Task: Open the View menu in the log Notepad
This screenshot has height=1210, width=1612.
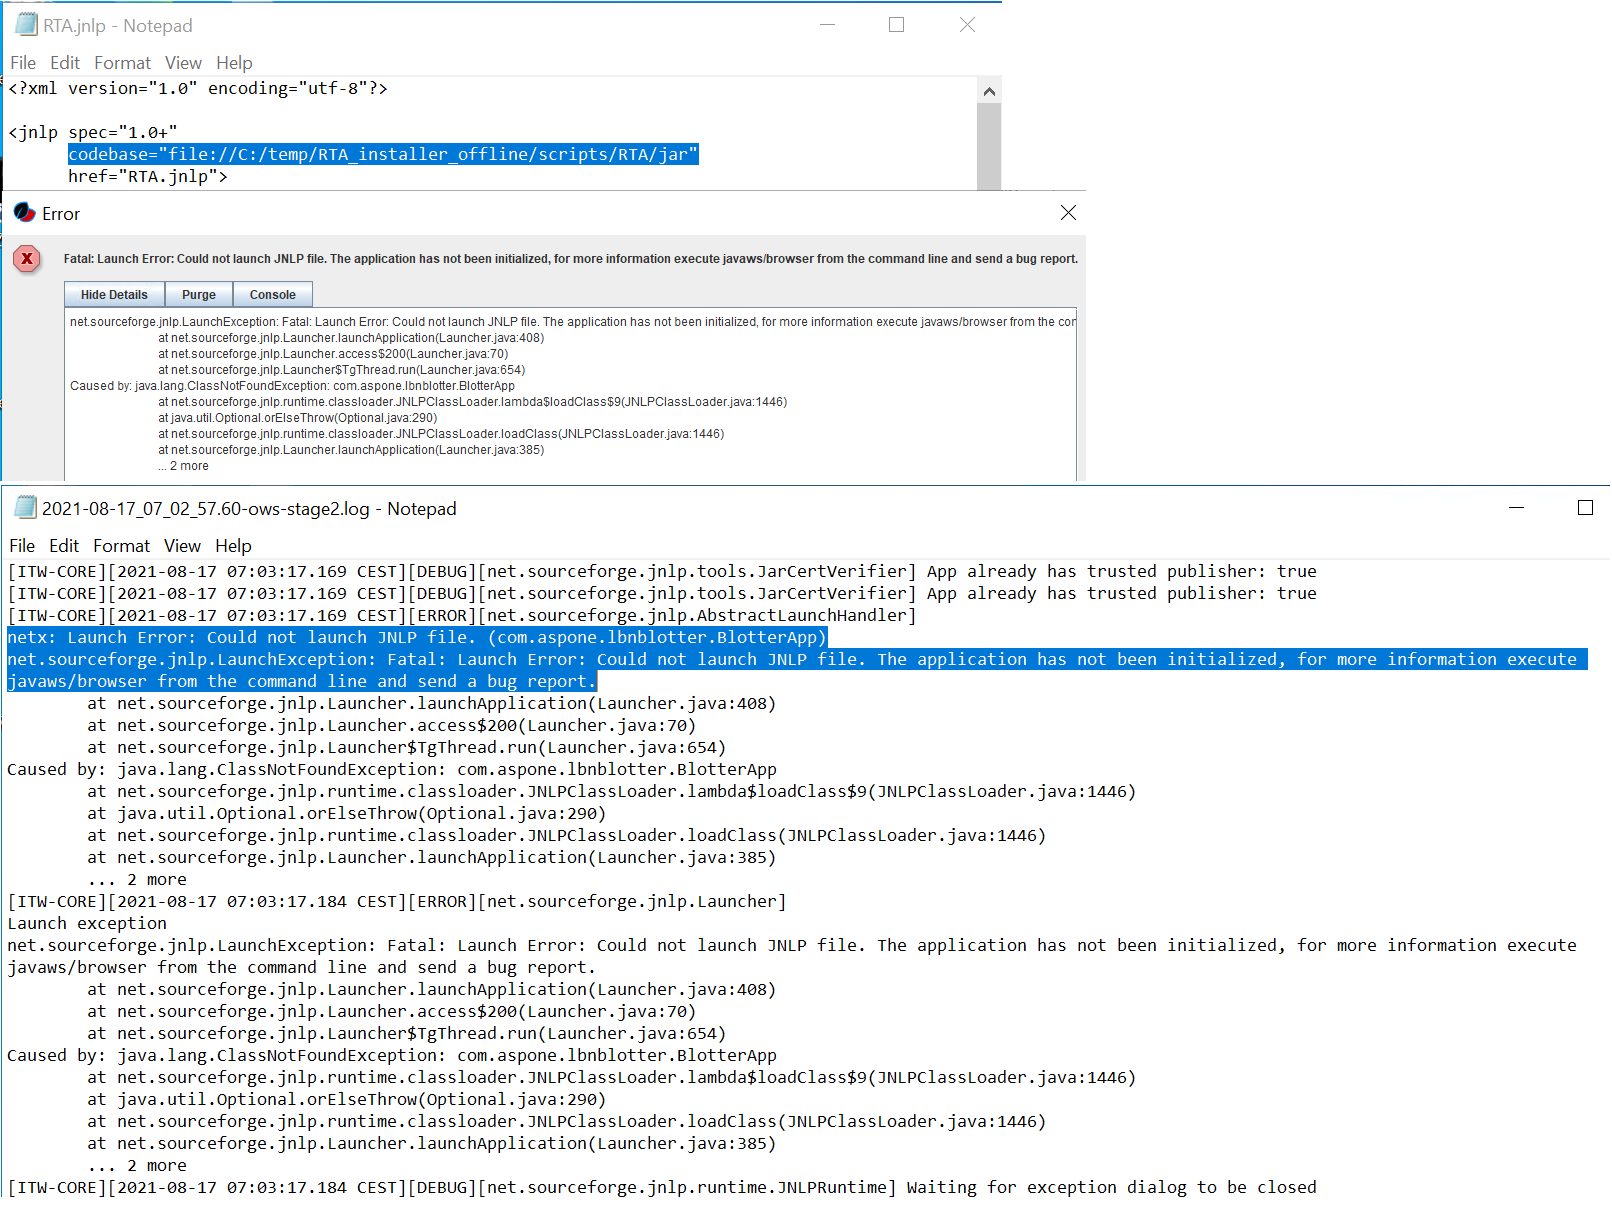Action: pos(181,546)
